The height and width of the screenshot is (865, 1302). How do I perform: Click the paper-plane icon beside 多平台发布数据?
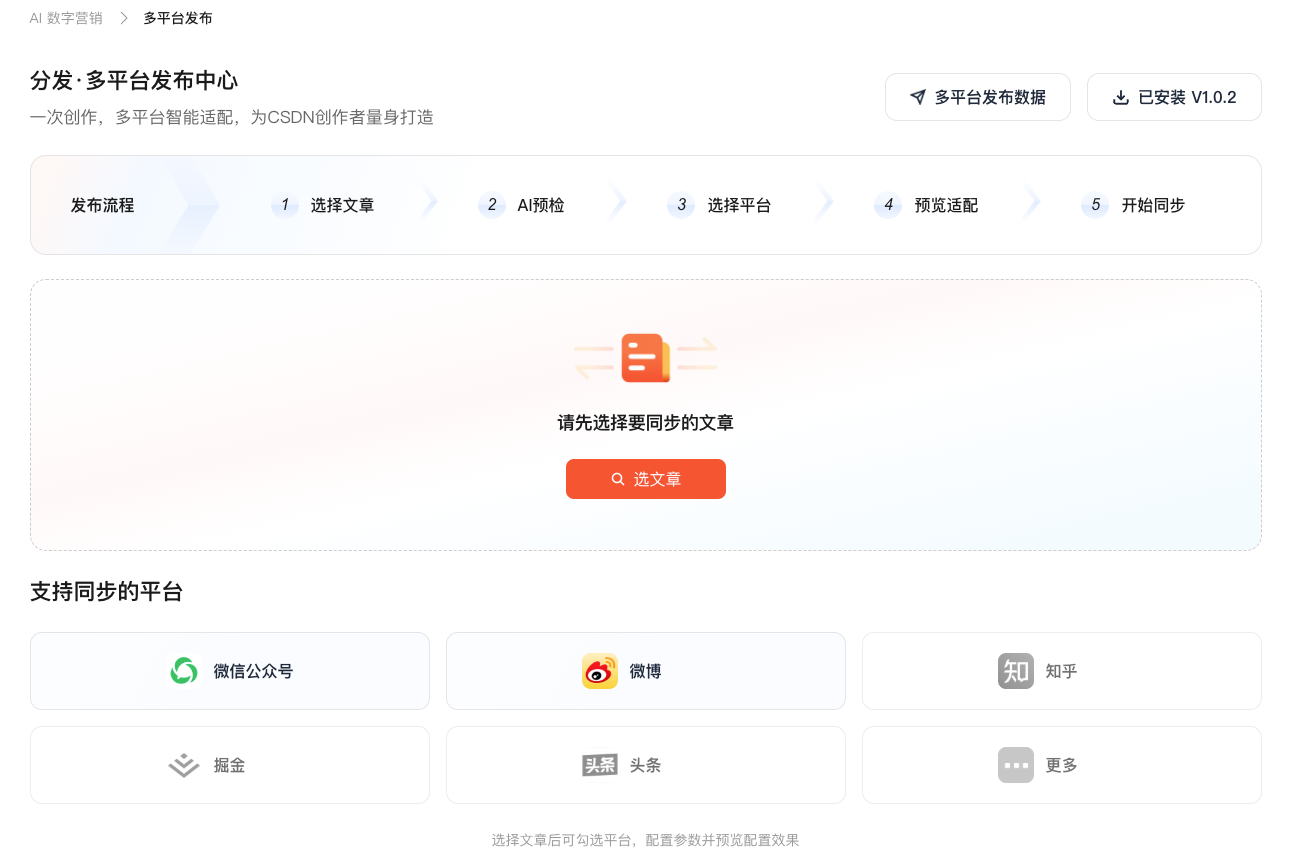(917, 97)
